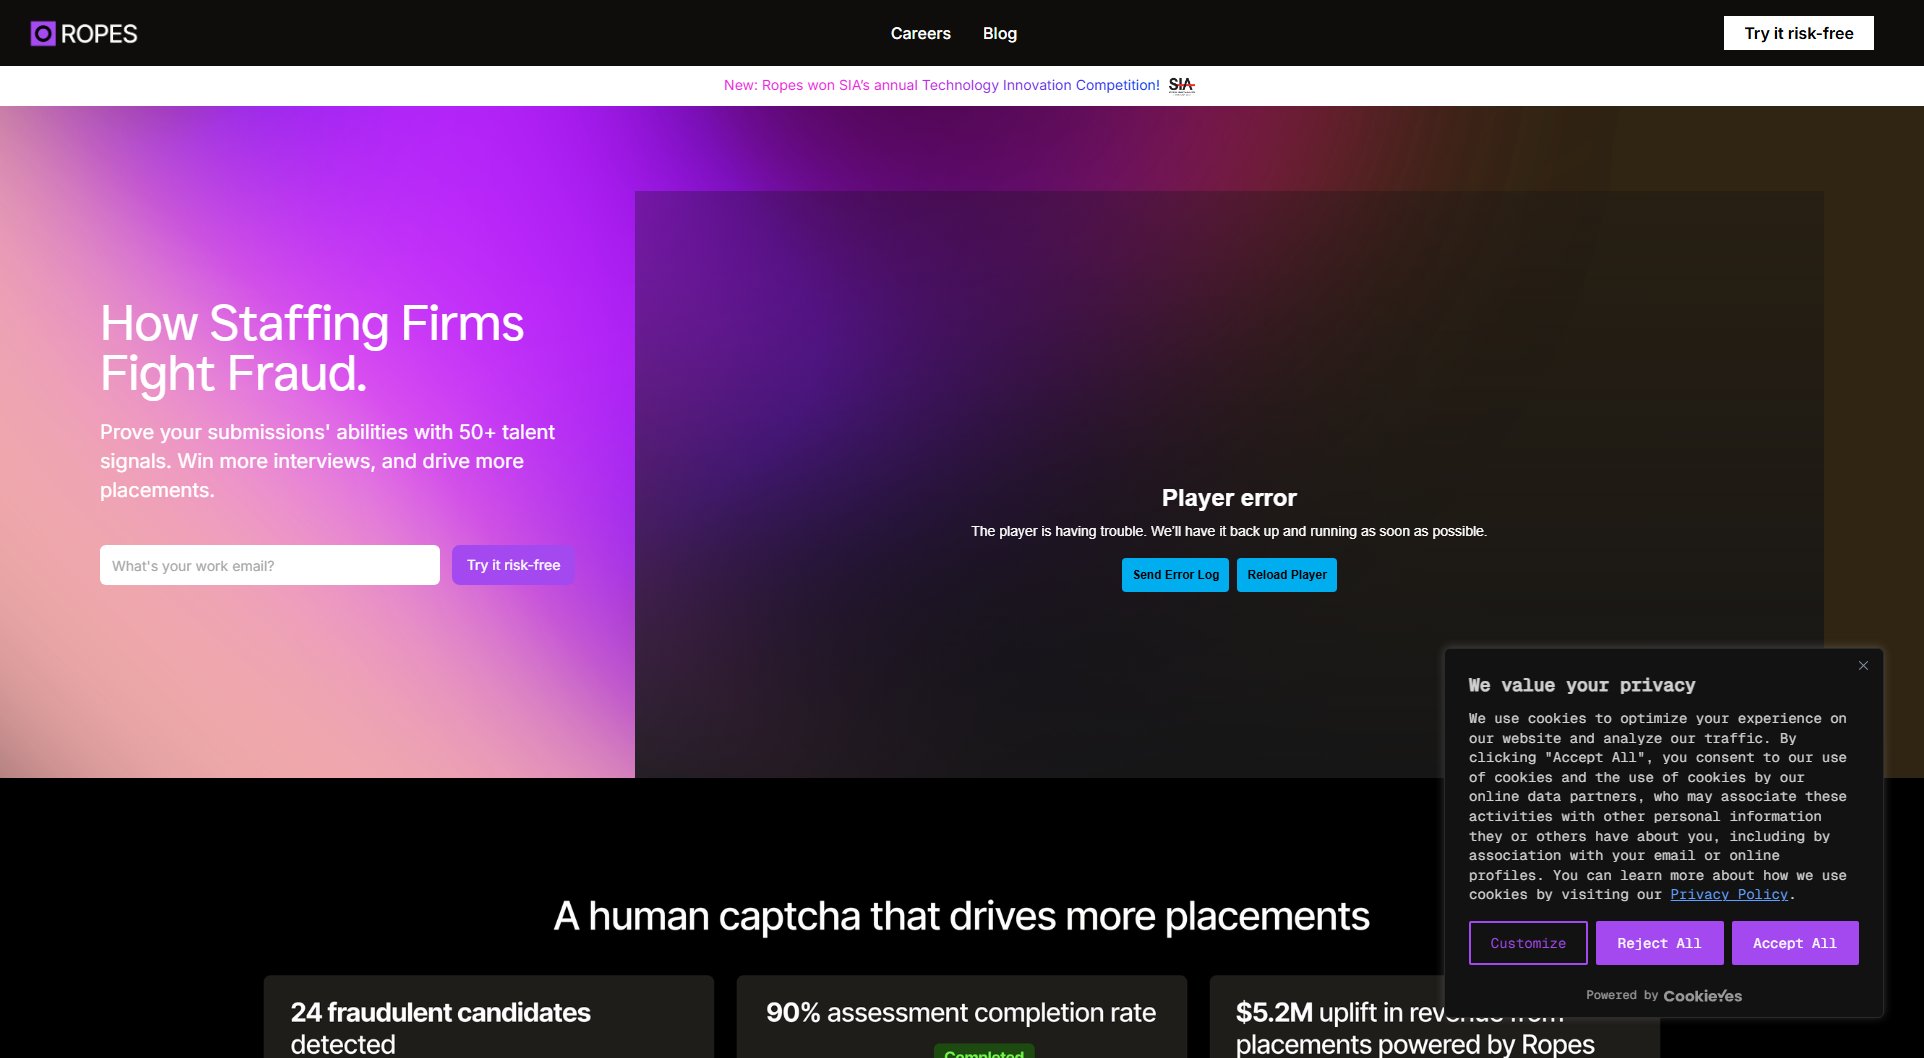Screen dimensions: 1924x1058
Task: Reject all cookies
Action: coord(1659,943)
